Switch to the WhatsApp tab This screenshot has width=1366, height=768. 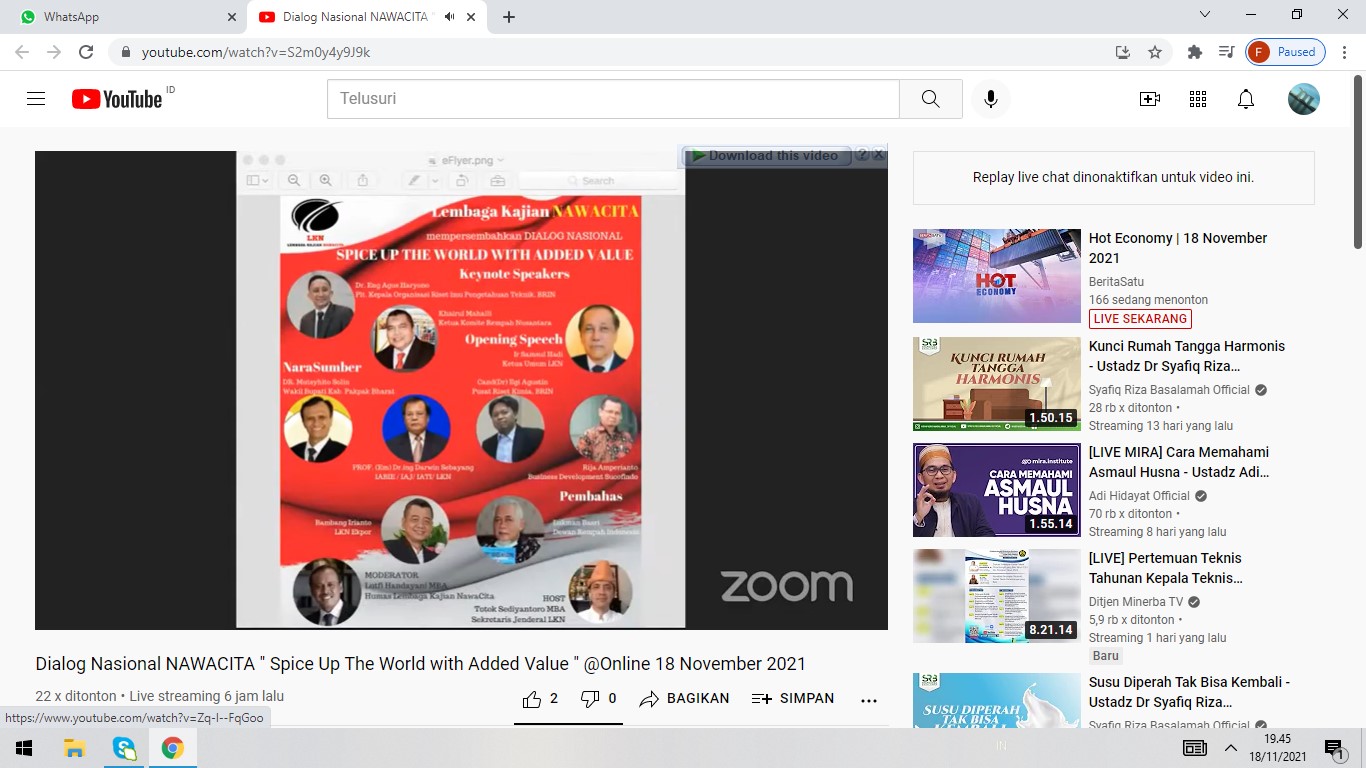(124, 17)
